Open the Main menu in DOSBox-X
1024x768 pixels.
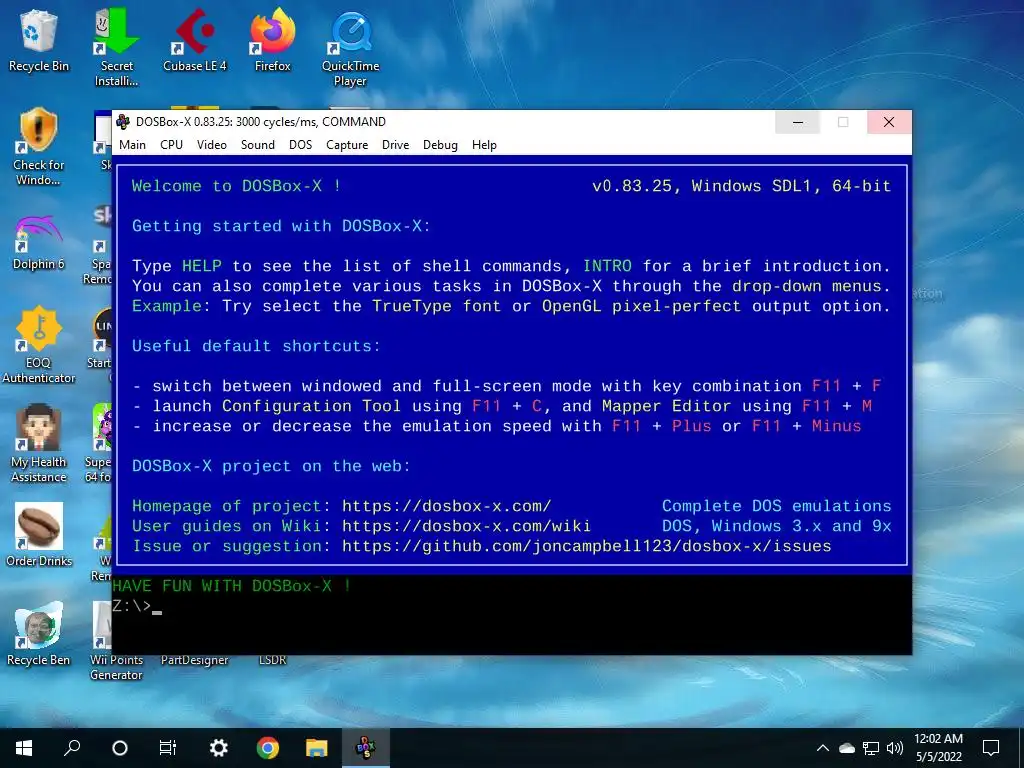[133, 145]
